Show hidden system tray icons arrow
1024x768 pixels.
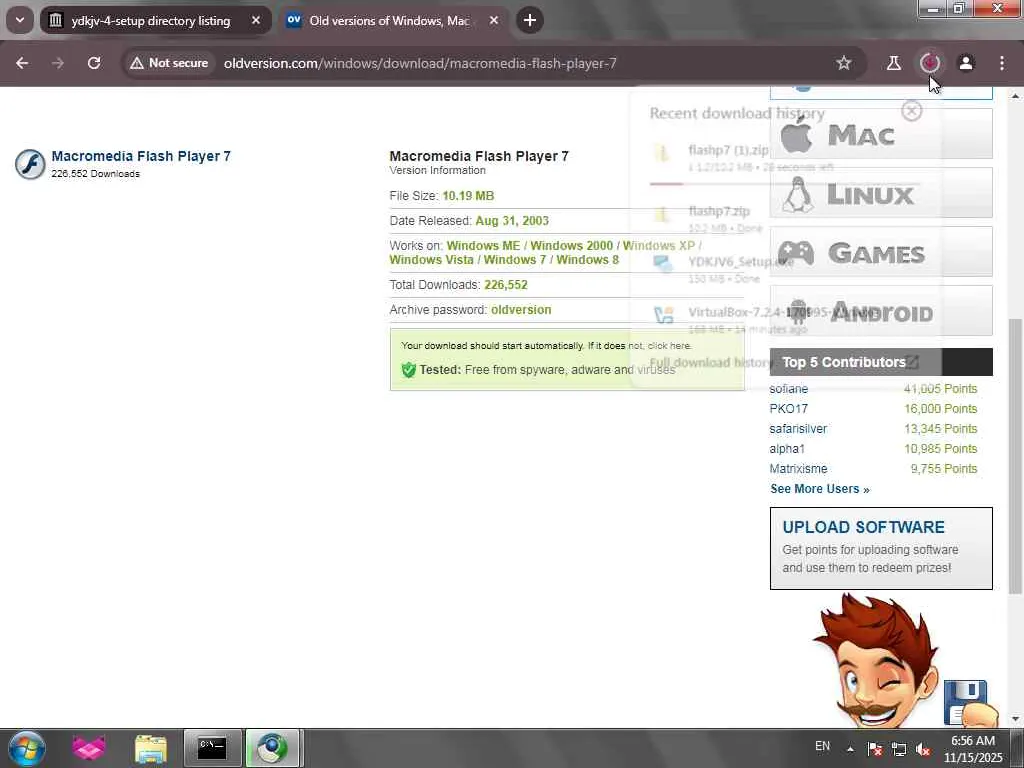[850, 749]
